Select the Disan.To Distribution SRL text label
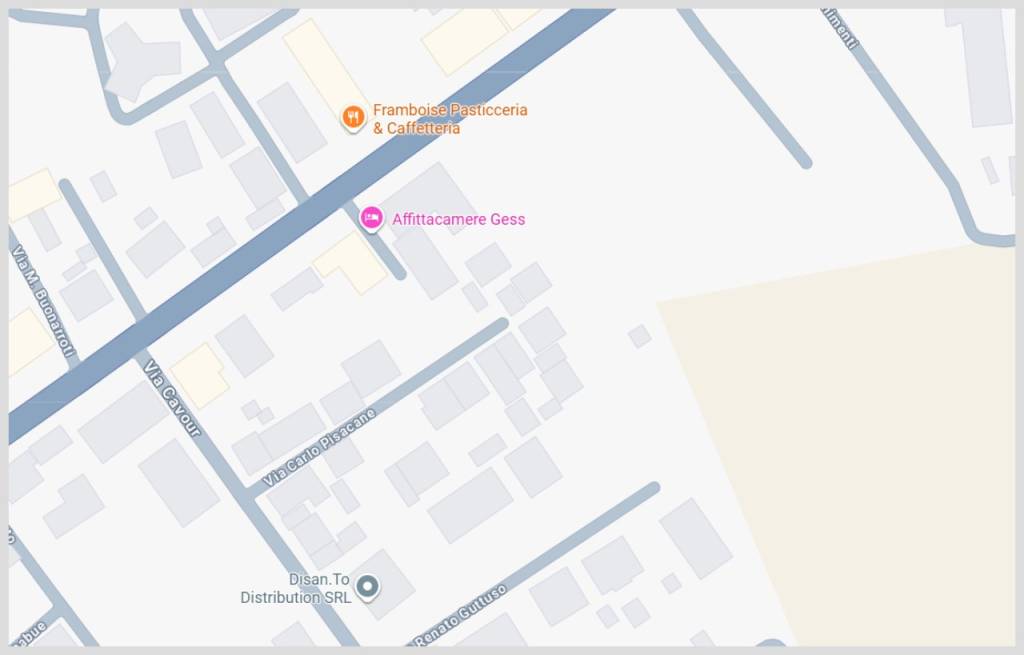This screenshot has height=655, width=1024. (x=295, y=588)
